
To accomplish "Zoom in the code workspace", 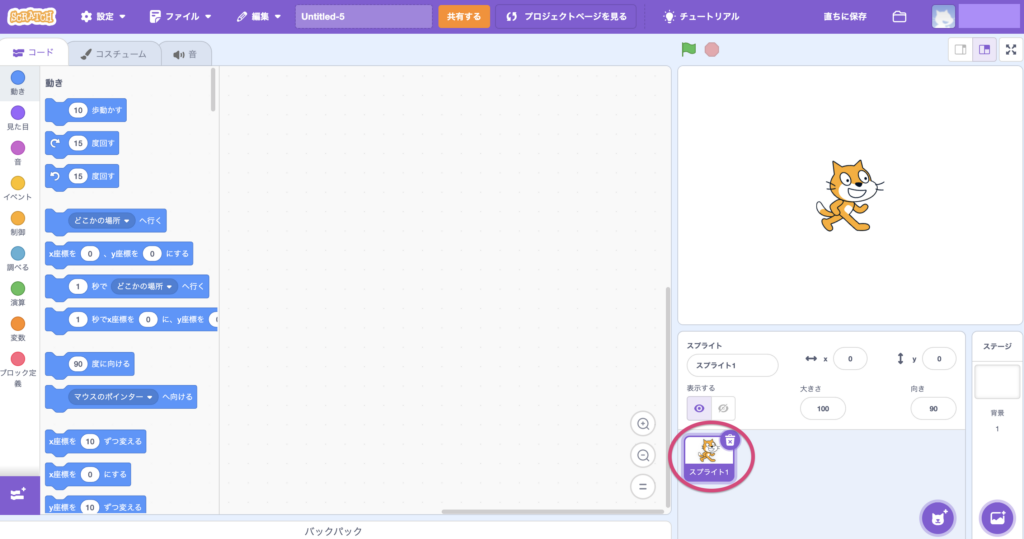I will (643, 424).
